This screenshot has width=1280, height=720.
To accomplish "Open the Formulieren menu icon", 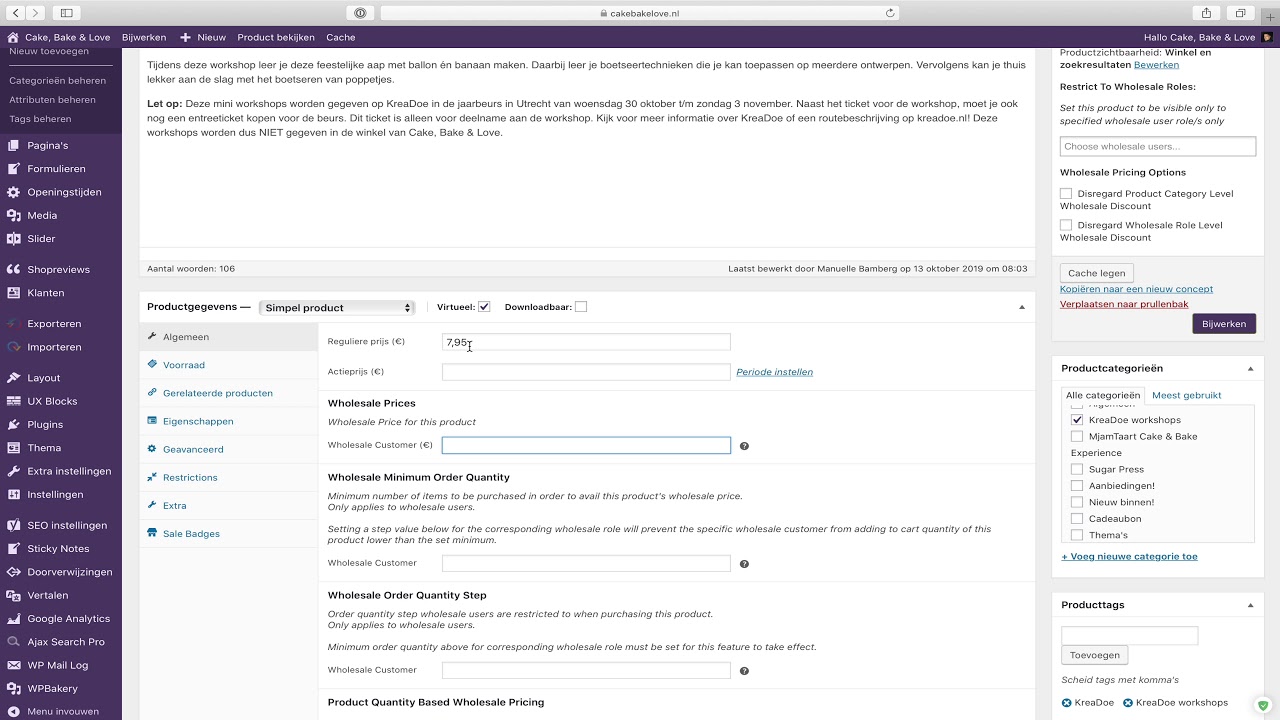I will tap(13, 169).
